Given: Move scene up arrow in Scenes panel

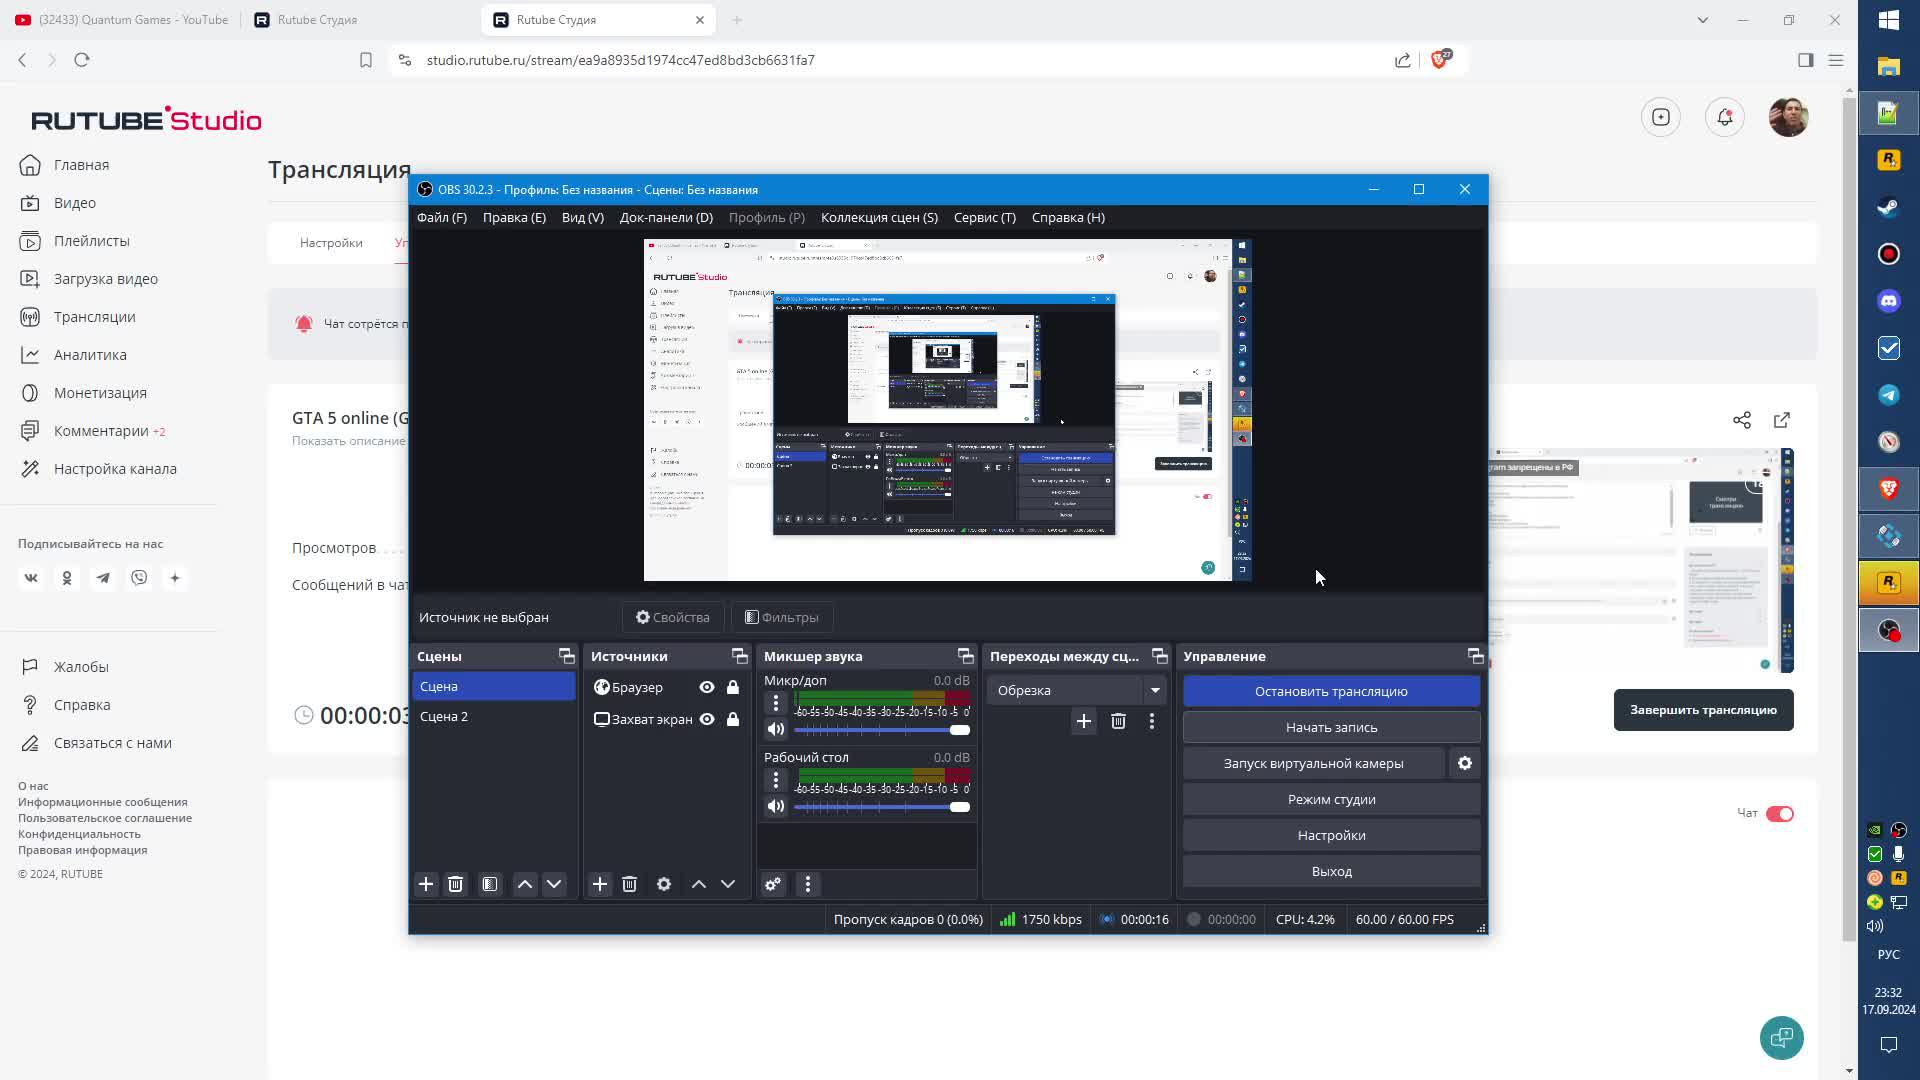Looking at the screenshot, I should click(x=524, y=884).
